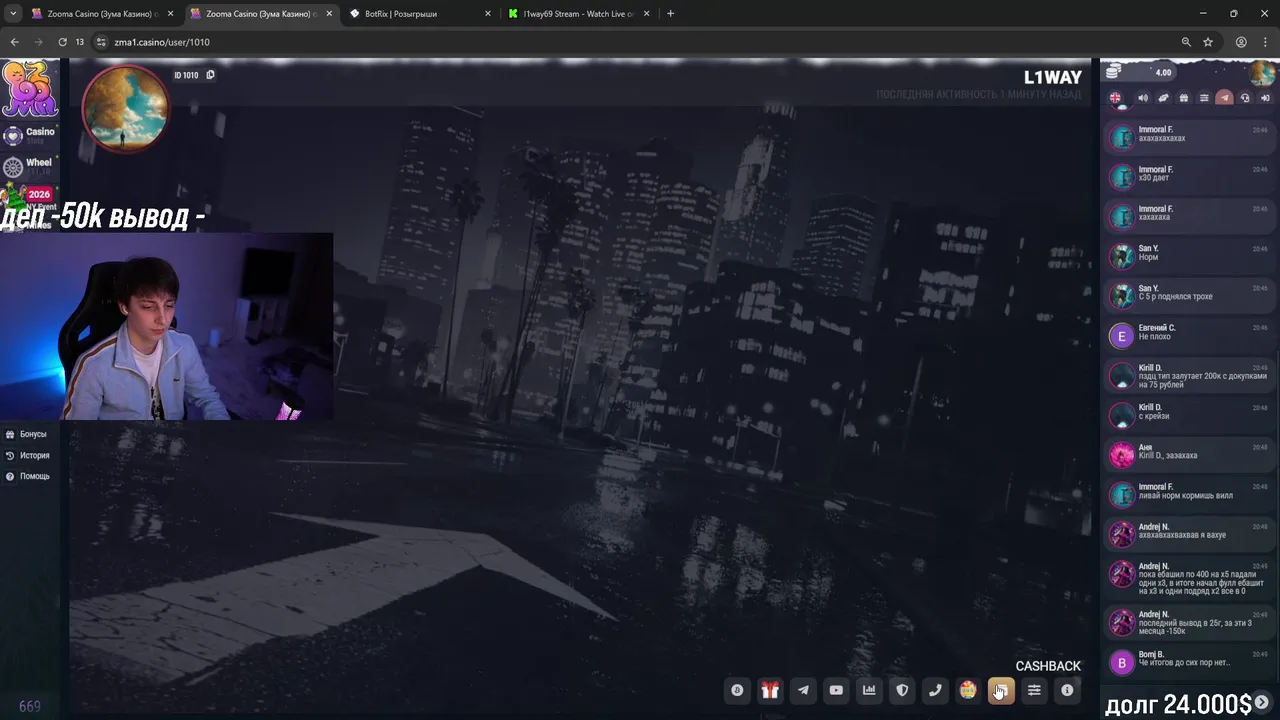Image resolution: width=1280 pixels, height=720 pixels.
Task: Click the highlighted Telegram icon in chat header
Action: click(x=1224, y=98)
